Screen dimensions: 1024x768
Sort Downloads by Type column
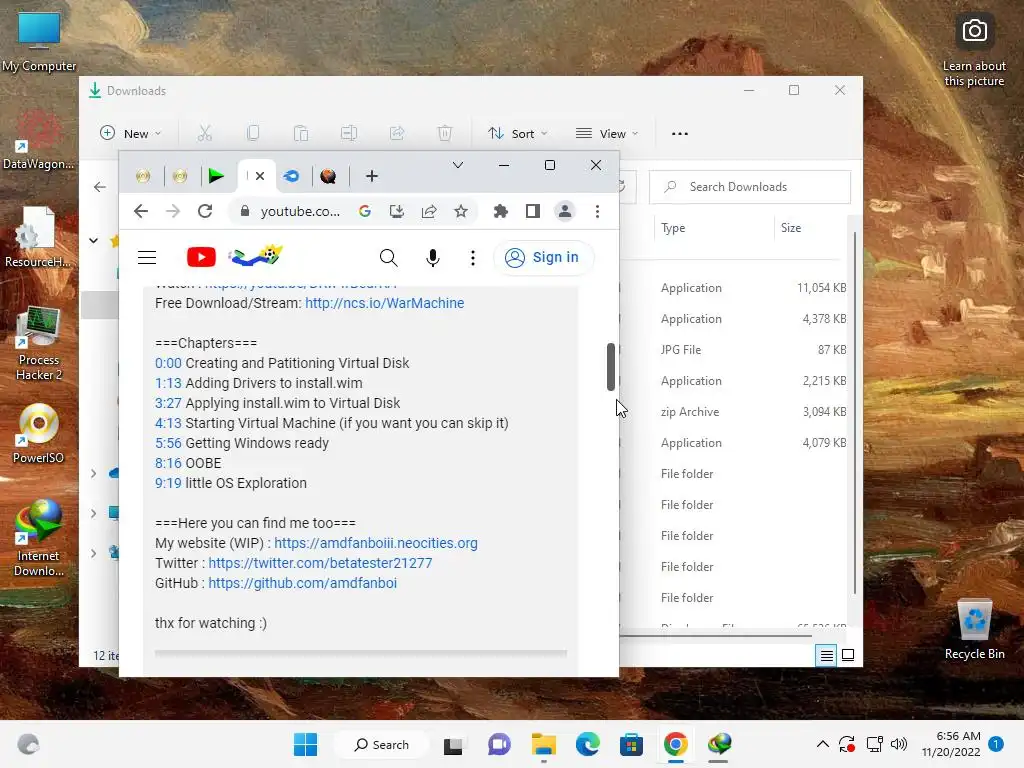[x=673, y=228]
